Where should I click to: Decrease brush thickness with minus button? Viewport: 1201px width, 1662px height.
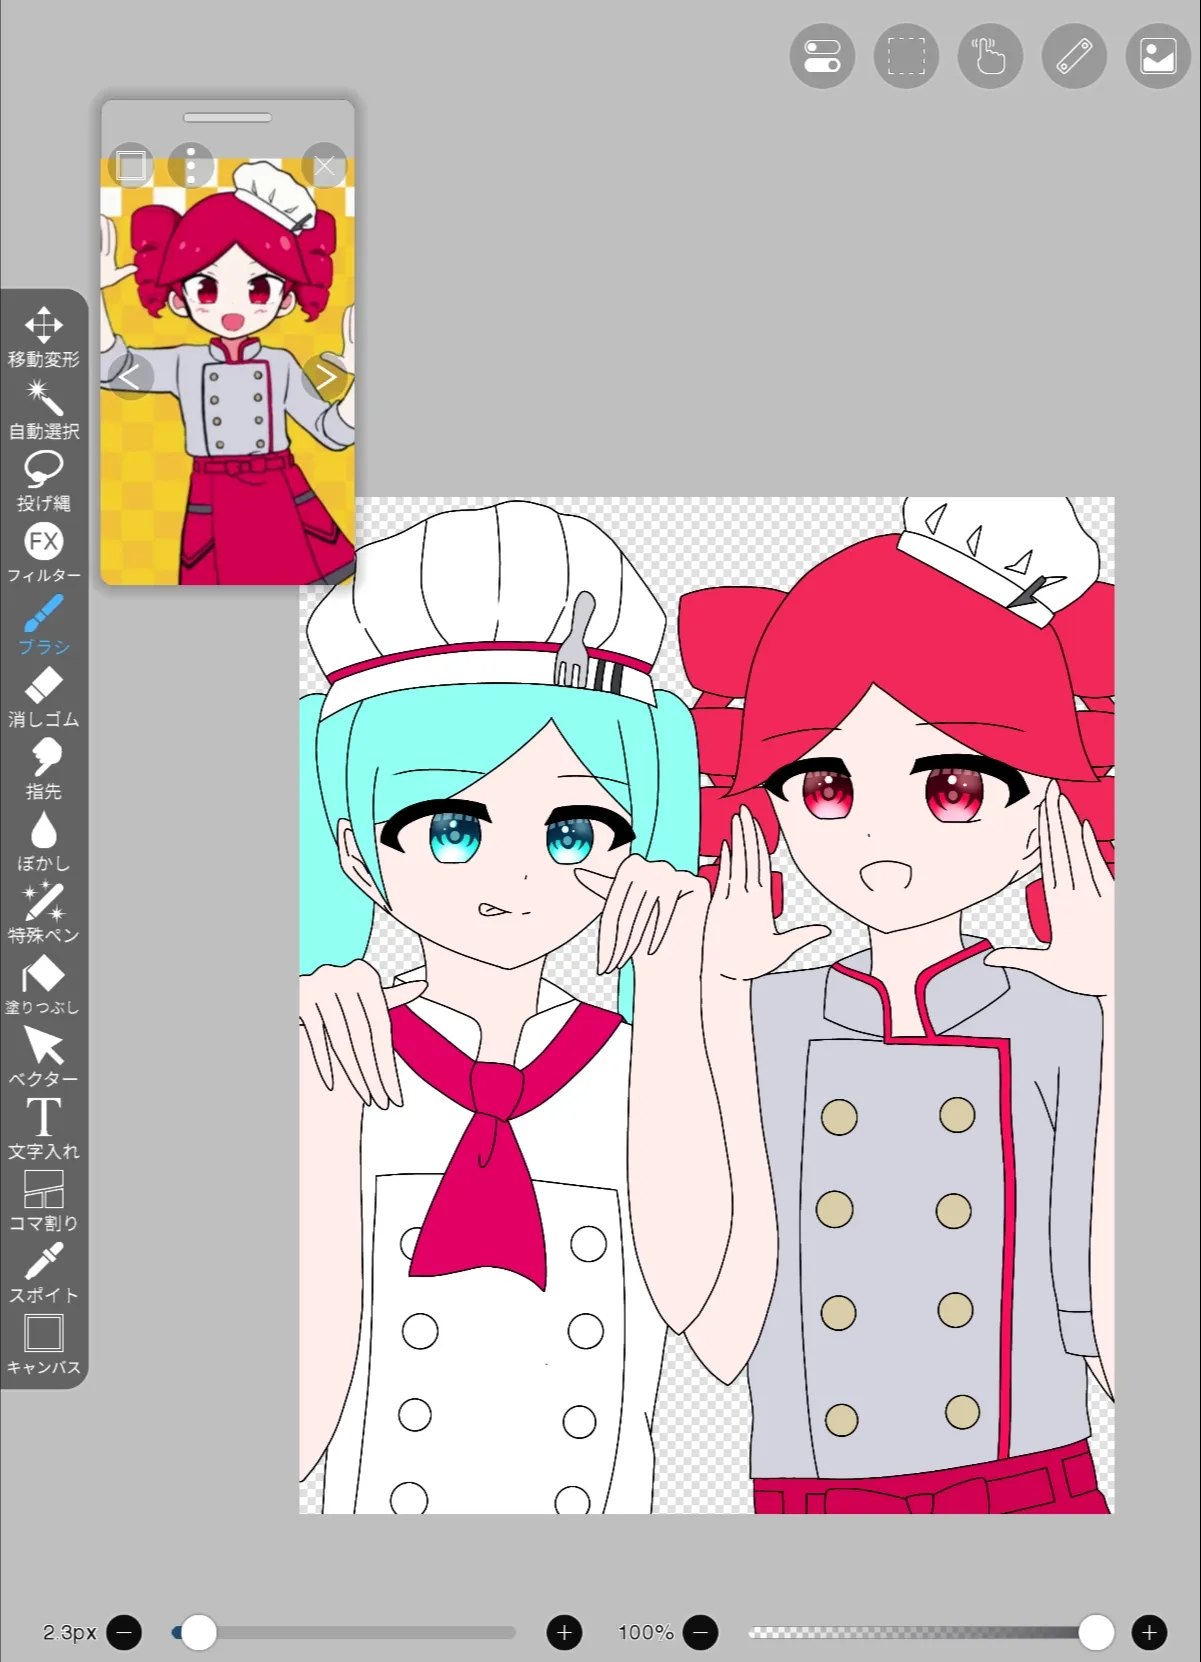click(x=124, y=1633)
